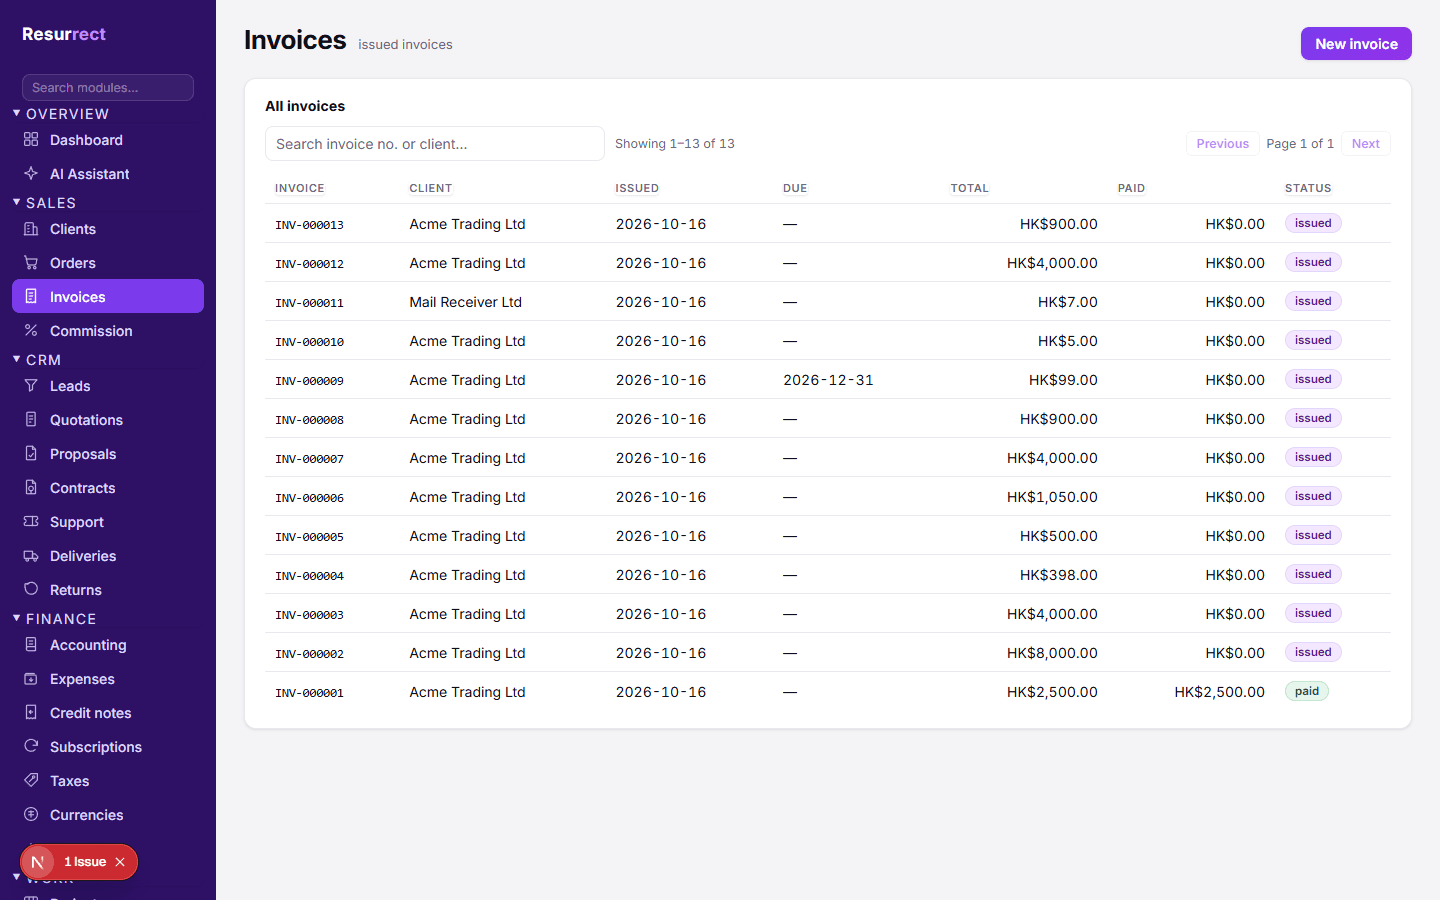Open invoice INV-000007
This screenshot has width=1440, height=900.
(309, 459)
